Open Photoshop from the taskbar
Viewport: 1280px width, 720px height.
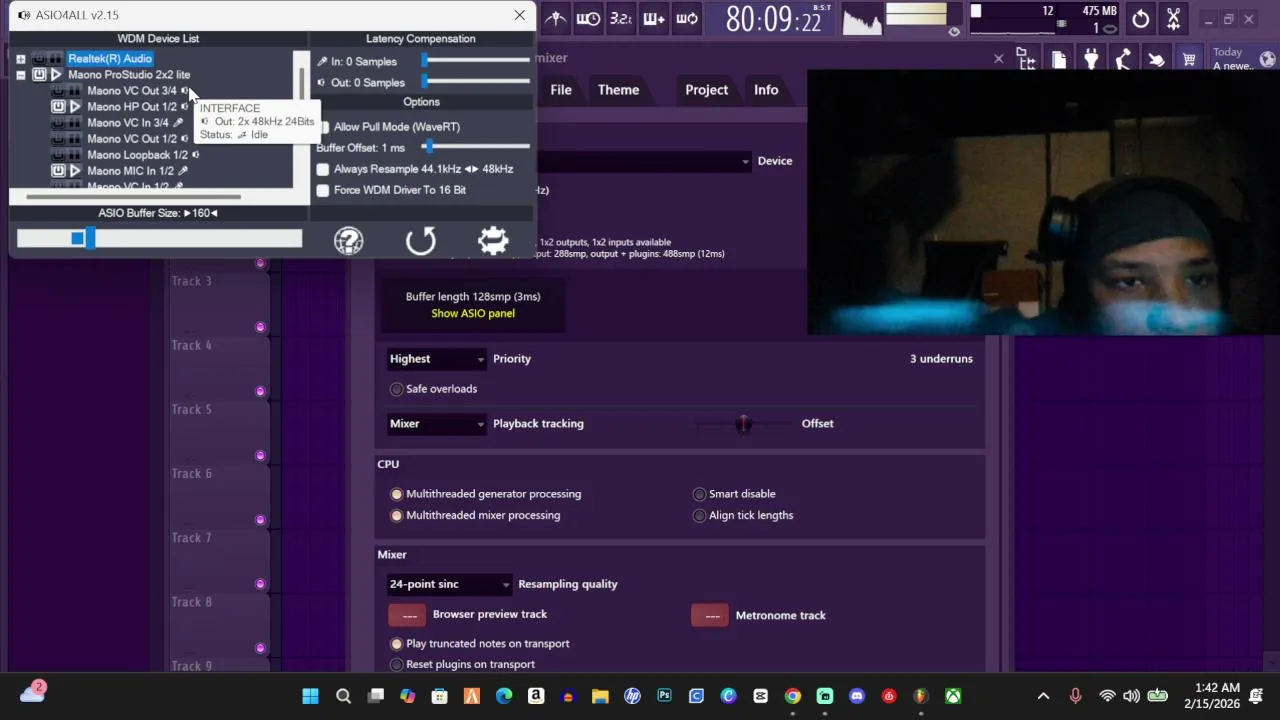(664, 696)
